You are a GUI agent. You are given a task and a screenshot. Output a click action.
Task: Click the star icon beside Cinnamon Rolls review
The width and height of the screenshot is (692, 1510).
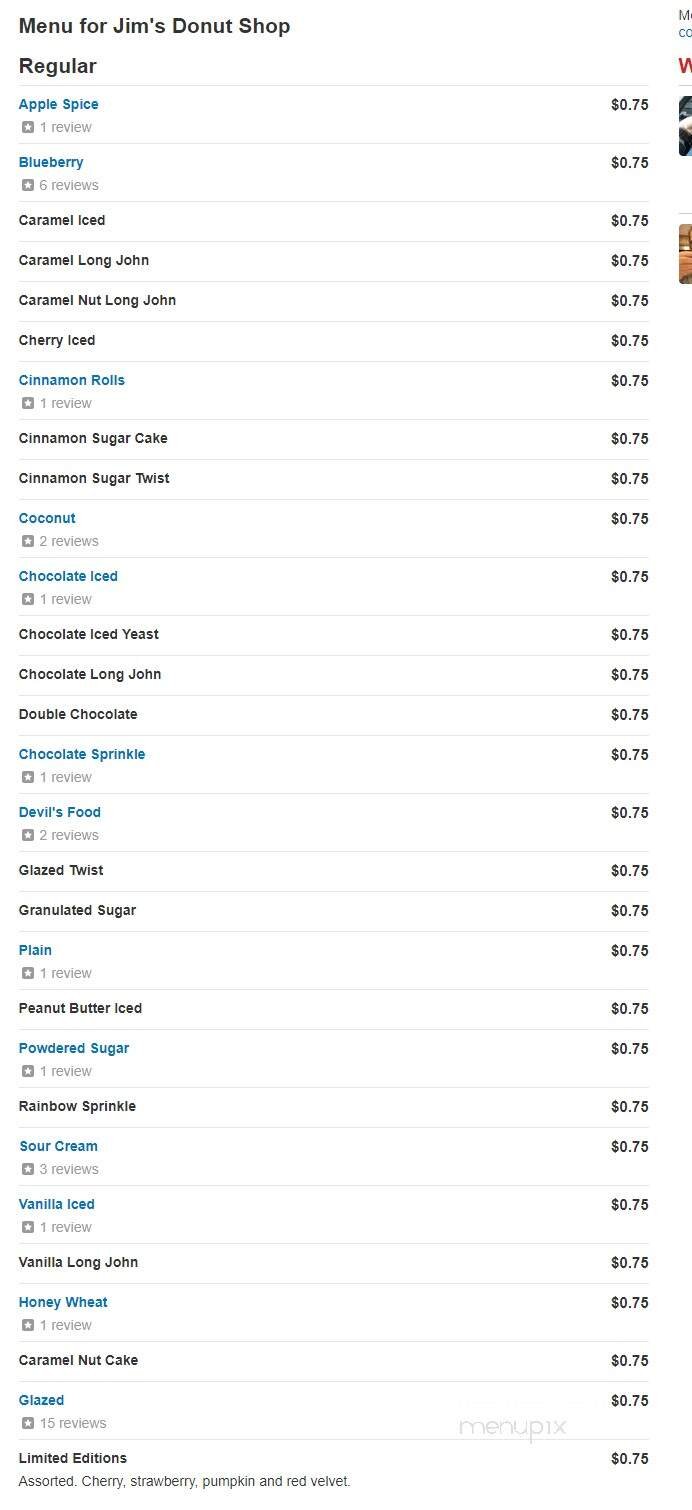pyautogui.click(x=27, y=403)
